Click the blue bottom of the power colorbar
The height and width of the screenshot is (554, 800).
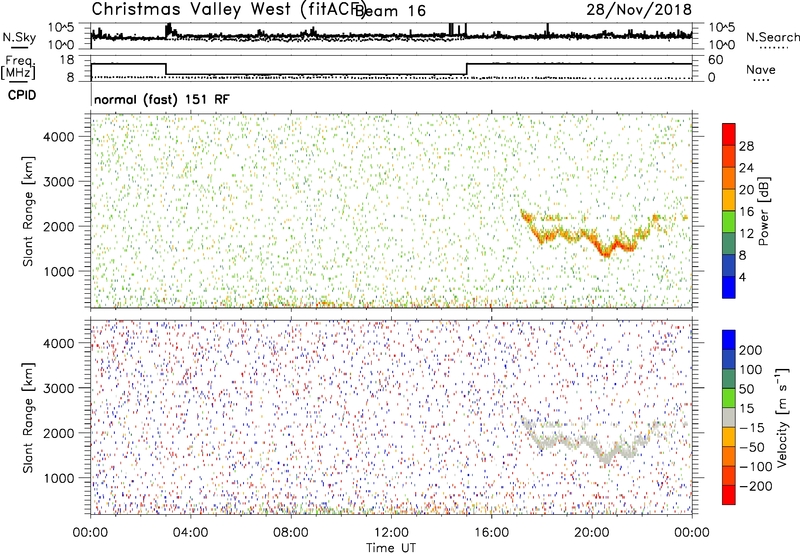(x=729, y=287)
